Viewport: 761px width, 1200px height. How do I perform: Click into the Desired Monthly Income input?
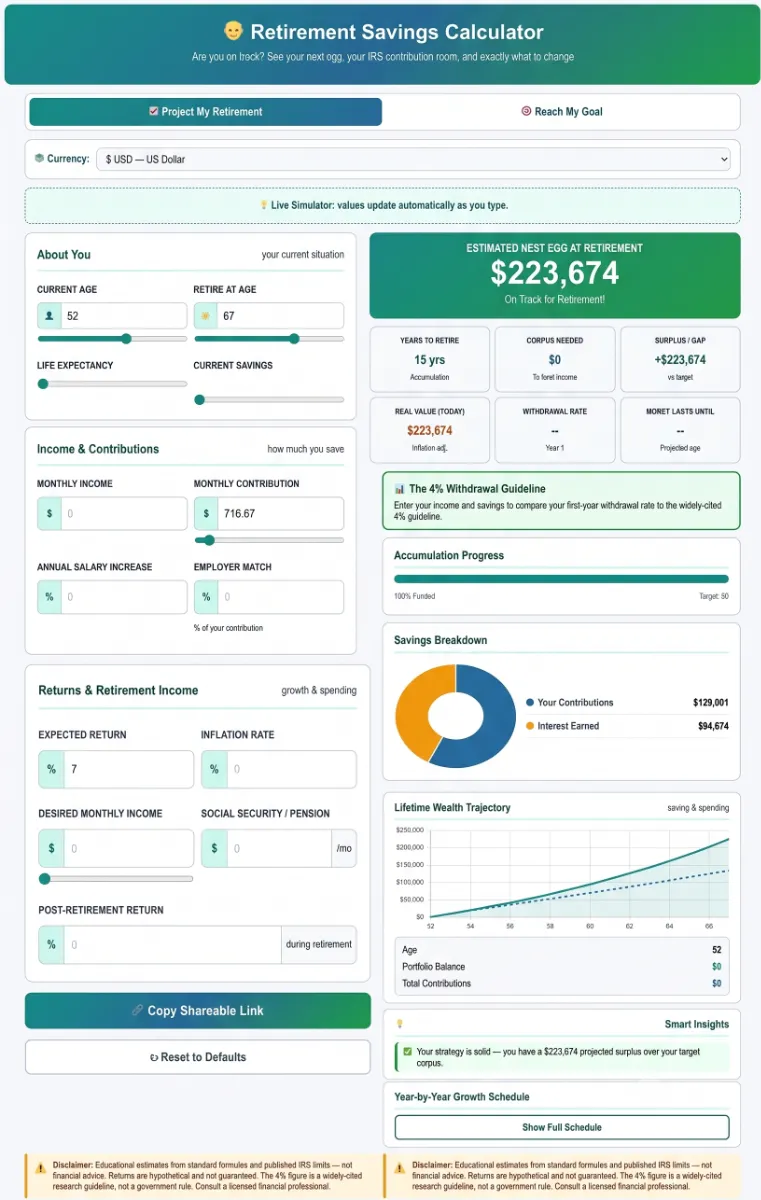click(129, 848)
